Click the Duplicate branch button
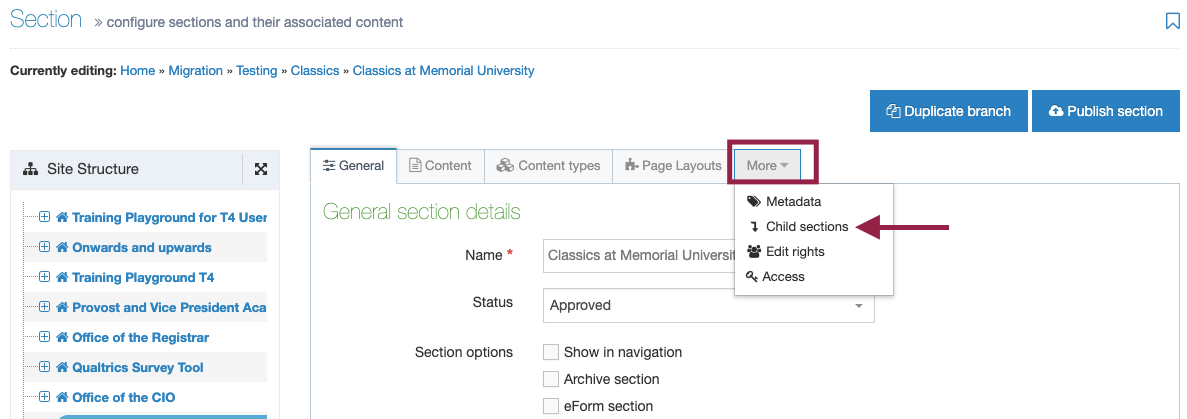The height and width of the screenshot is (419, 1187). pos(949,111)
